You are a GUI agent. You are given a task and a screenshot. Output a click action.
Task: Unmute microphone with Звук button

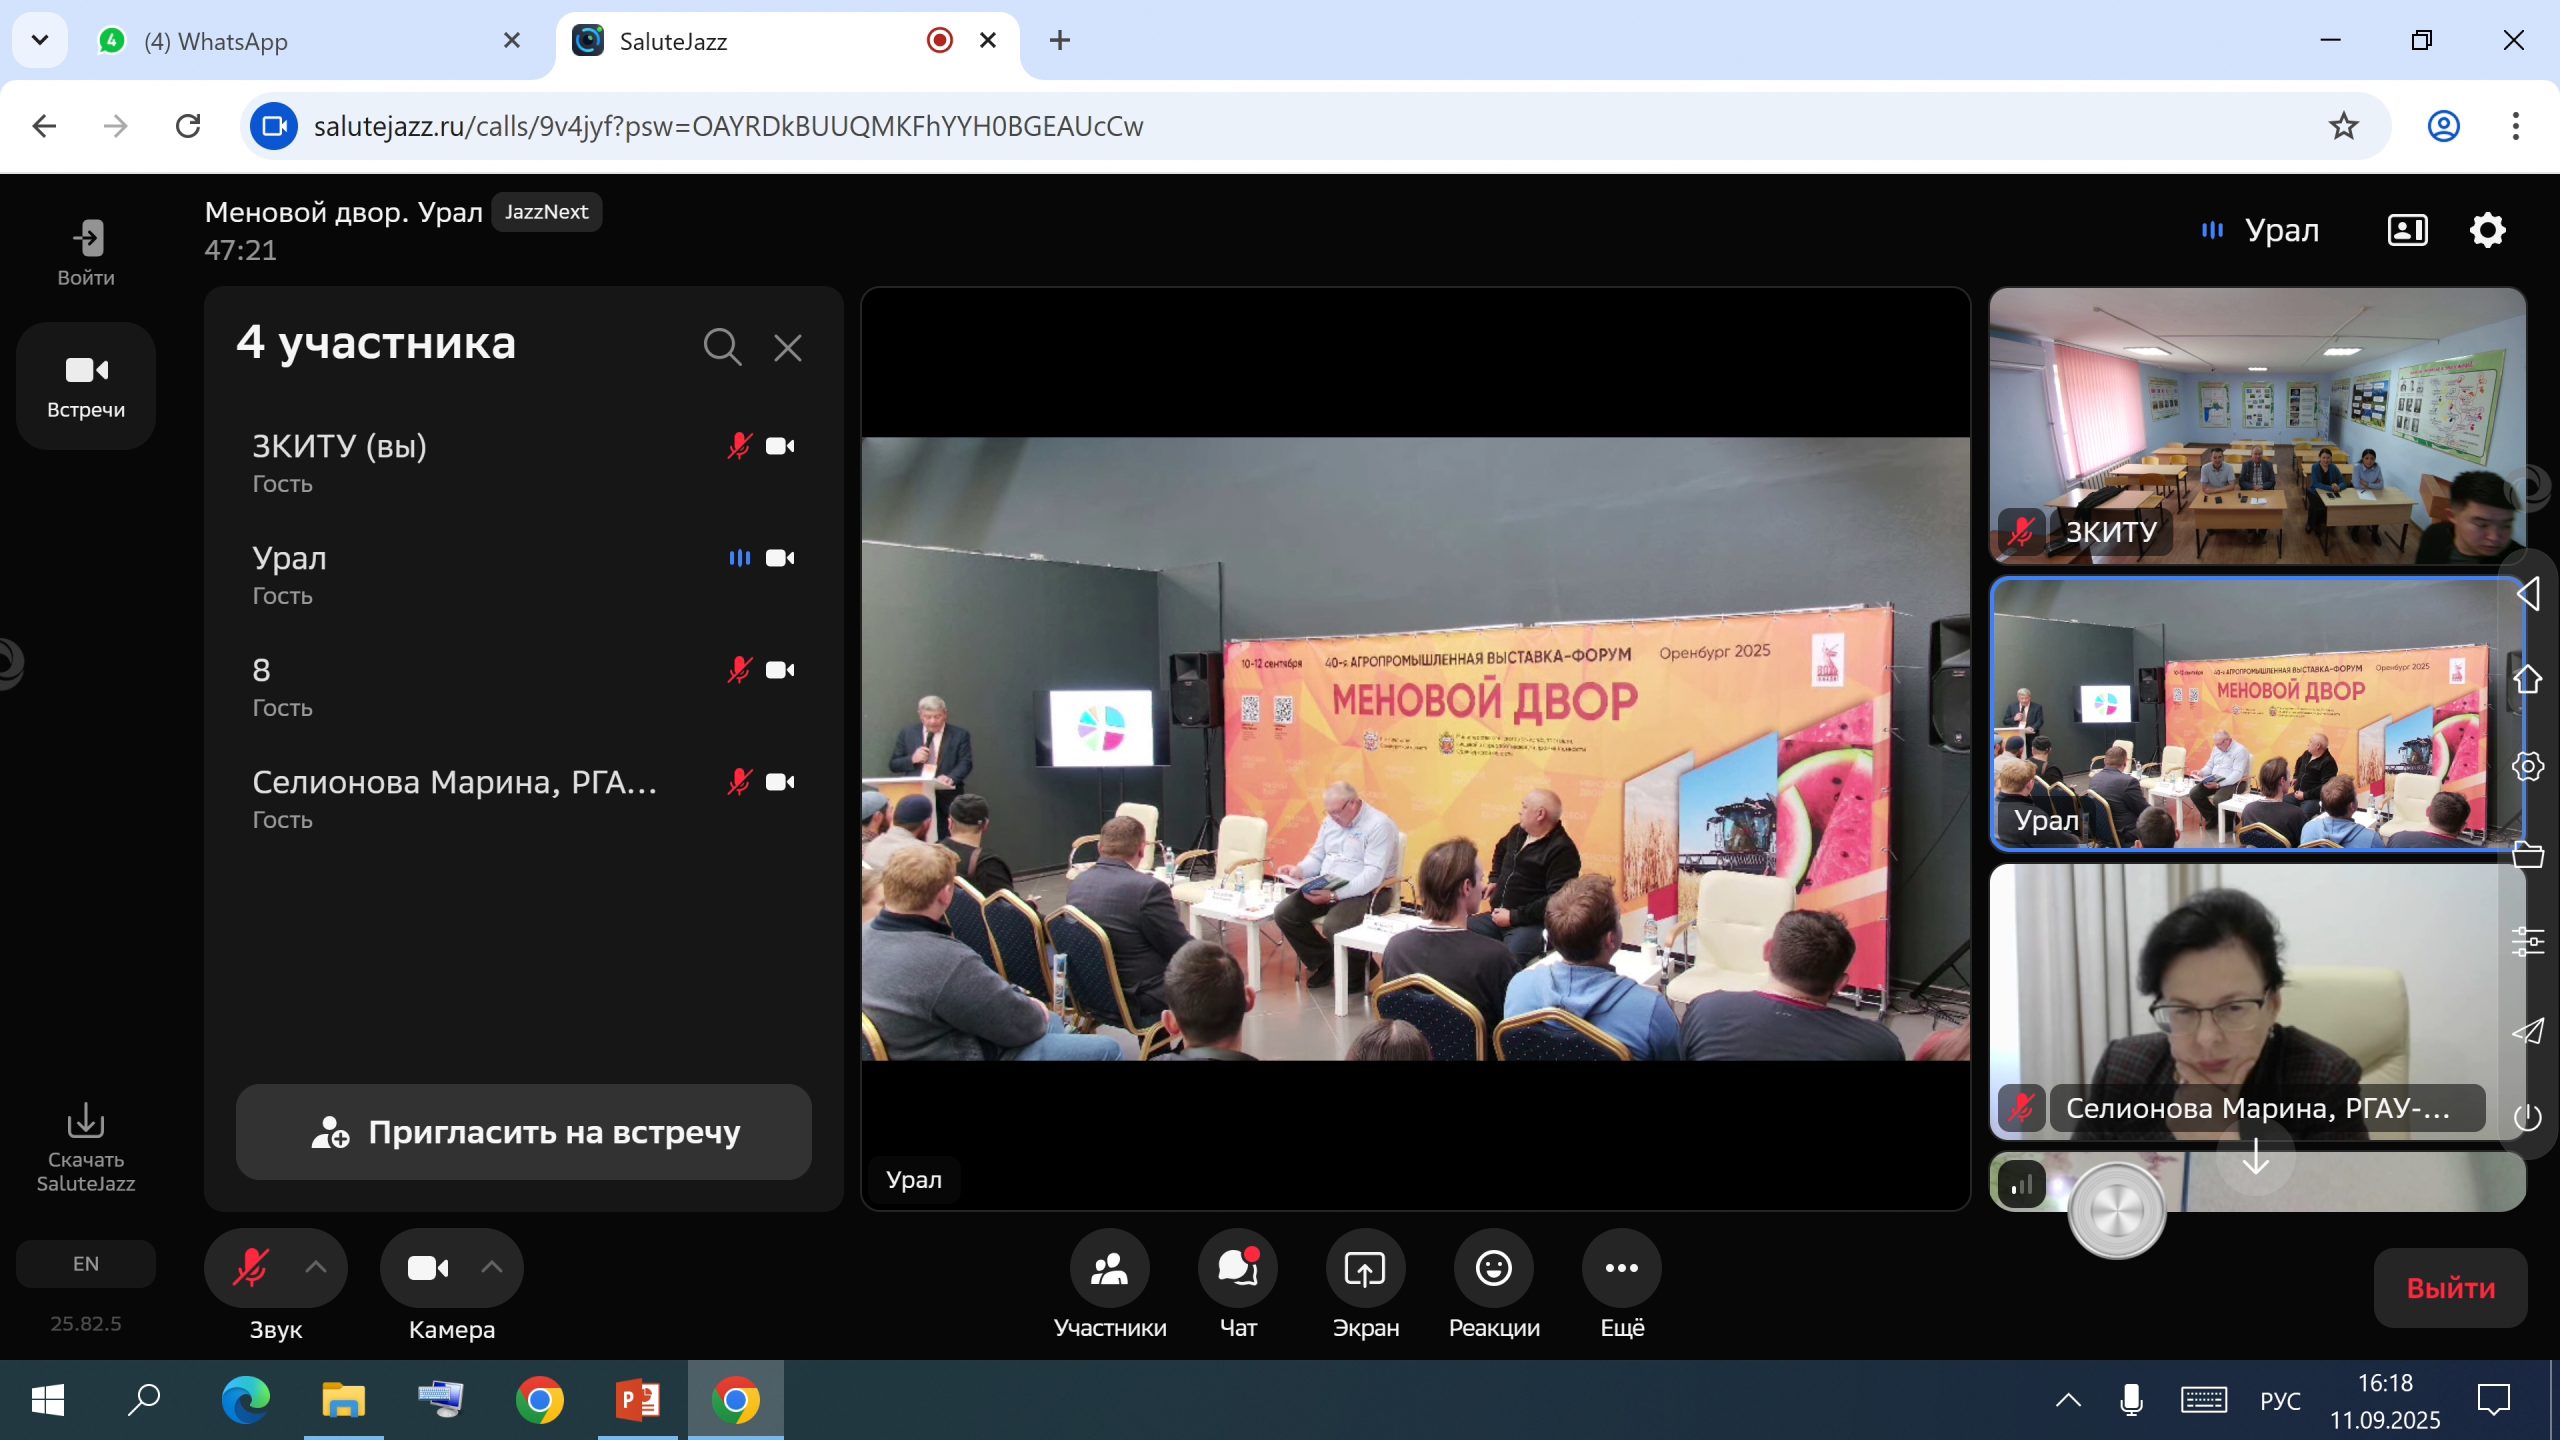click(x=251, y=1268)
